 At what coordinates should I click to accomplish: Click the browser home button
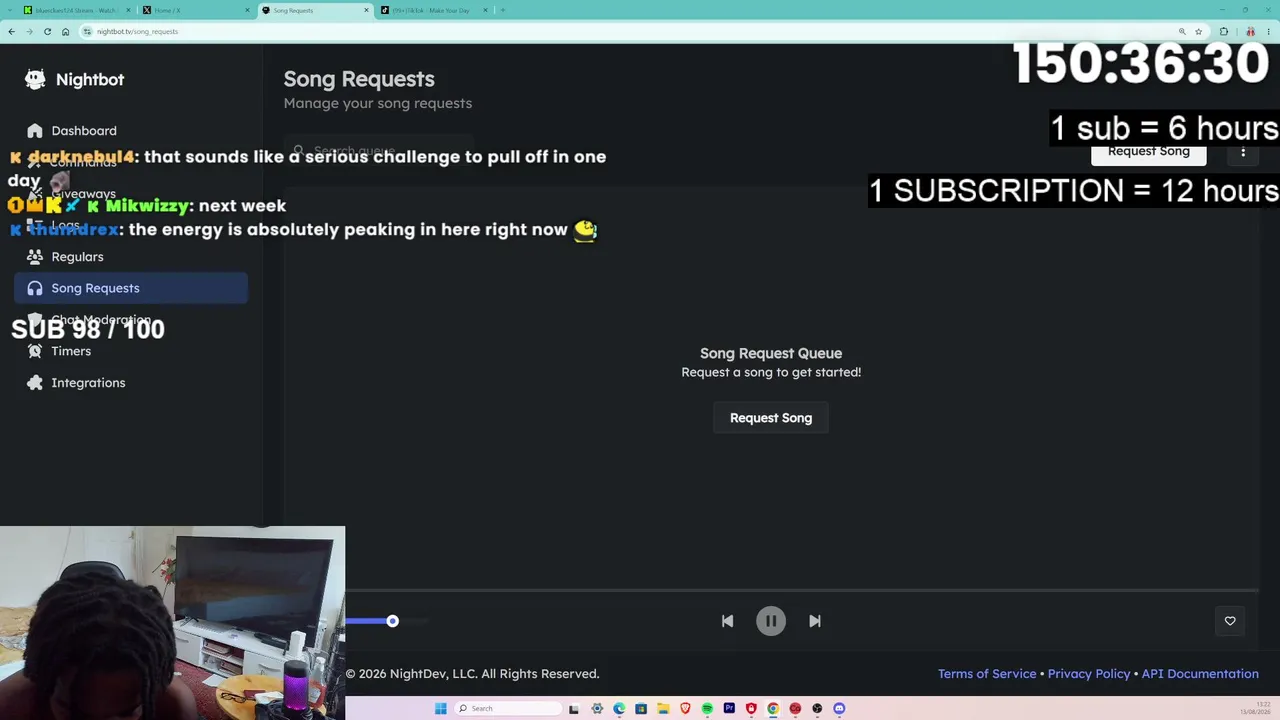[x=65, y=32]
